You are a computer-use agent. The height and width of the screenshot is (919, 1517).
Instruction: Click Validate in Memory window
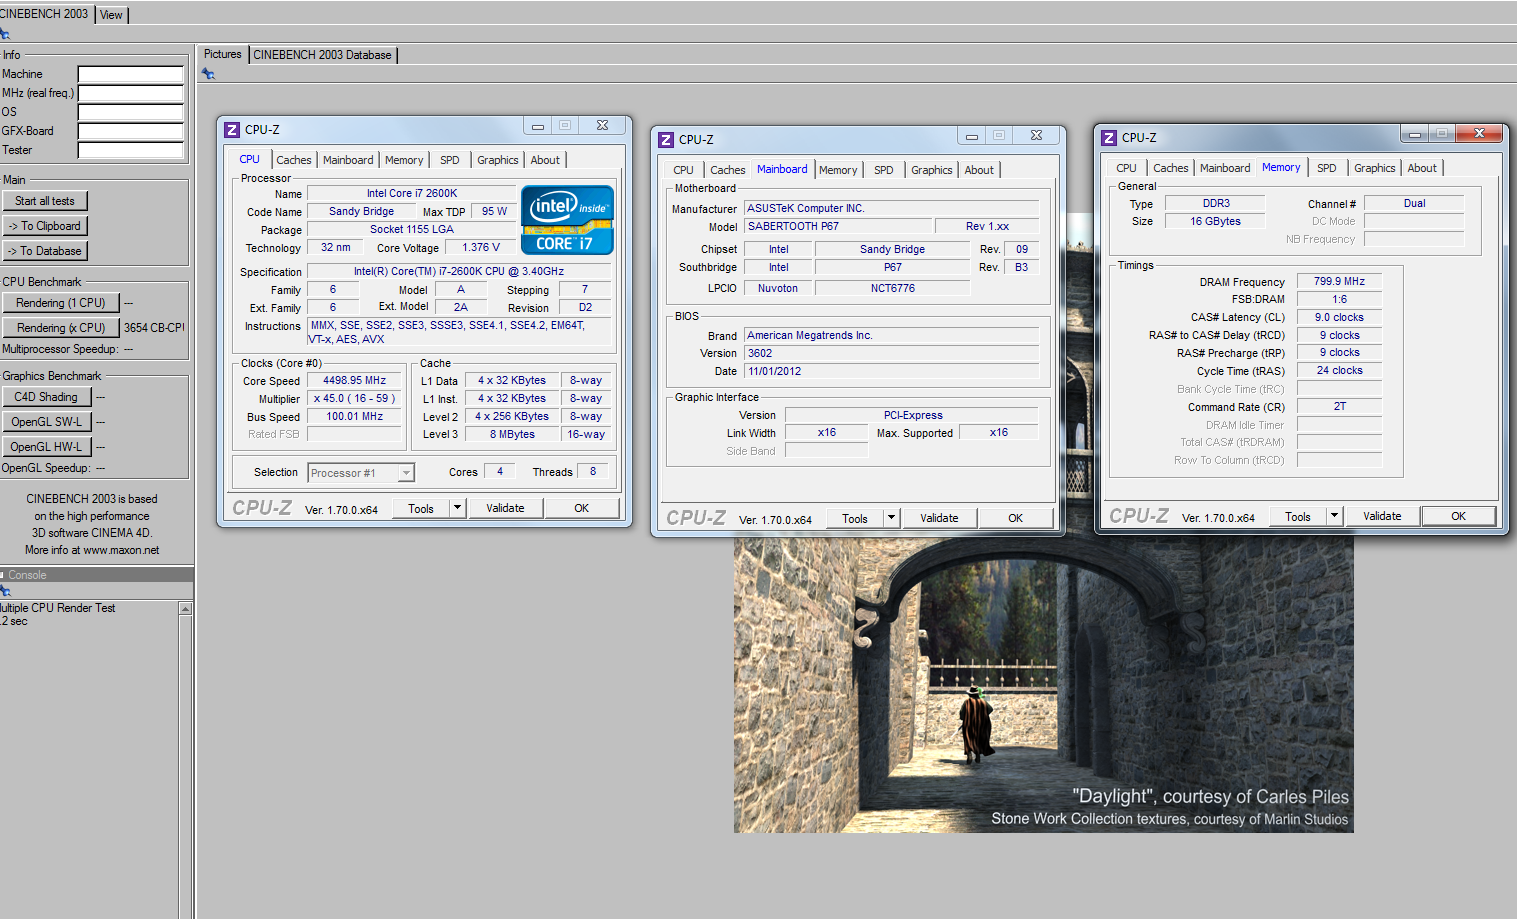(1382, 516)
